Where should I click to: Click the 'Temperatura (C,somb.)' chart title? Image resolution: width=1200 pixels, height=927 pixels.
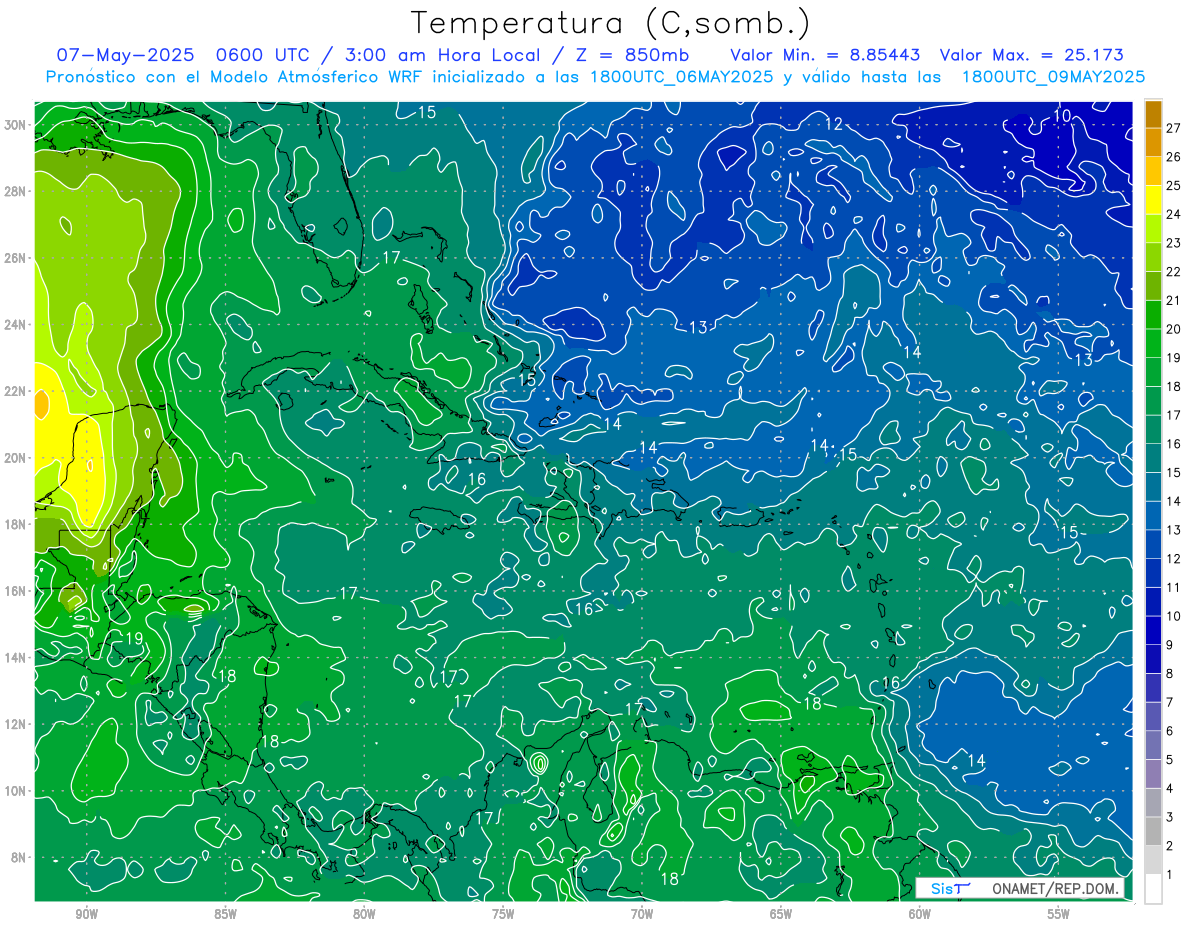(x=611, y=23)
